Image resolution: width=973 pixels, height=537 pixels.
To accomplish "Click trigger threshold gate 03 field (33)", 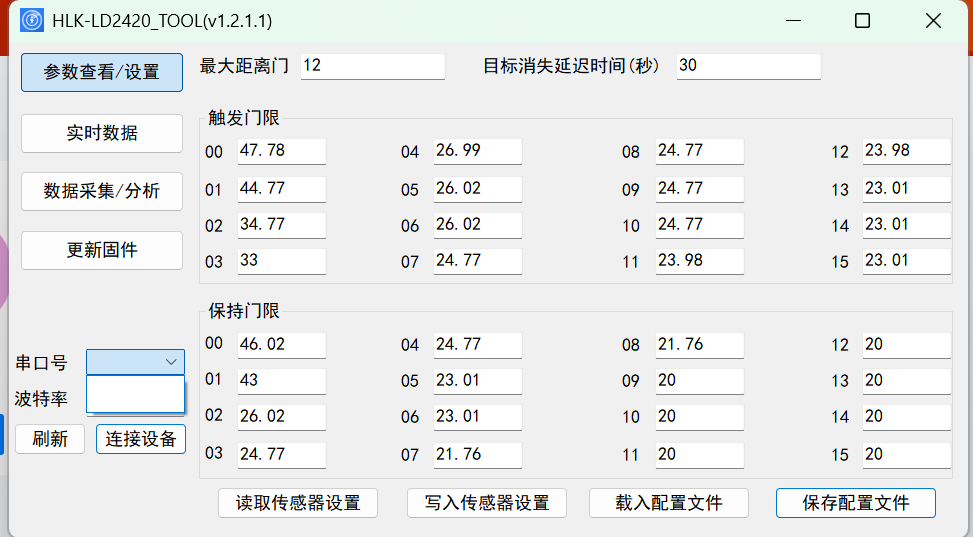I will [x=281, y=261].
